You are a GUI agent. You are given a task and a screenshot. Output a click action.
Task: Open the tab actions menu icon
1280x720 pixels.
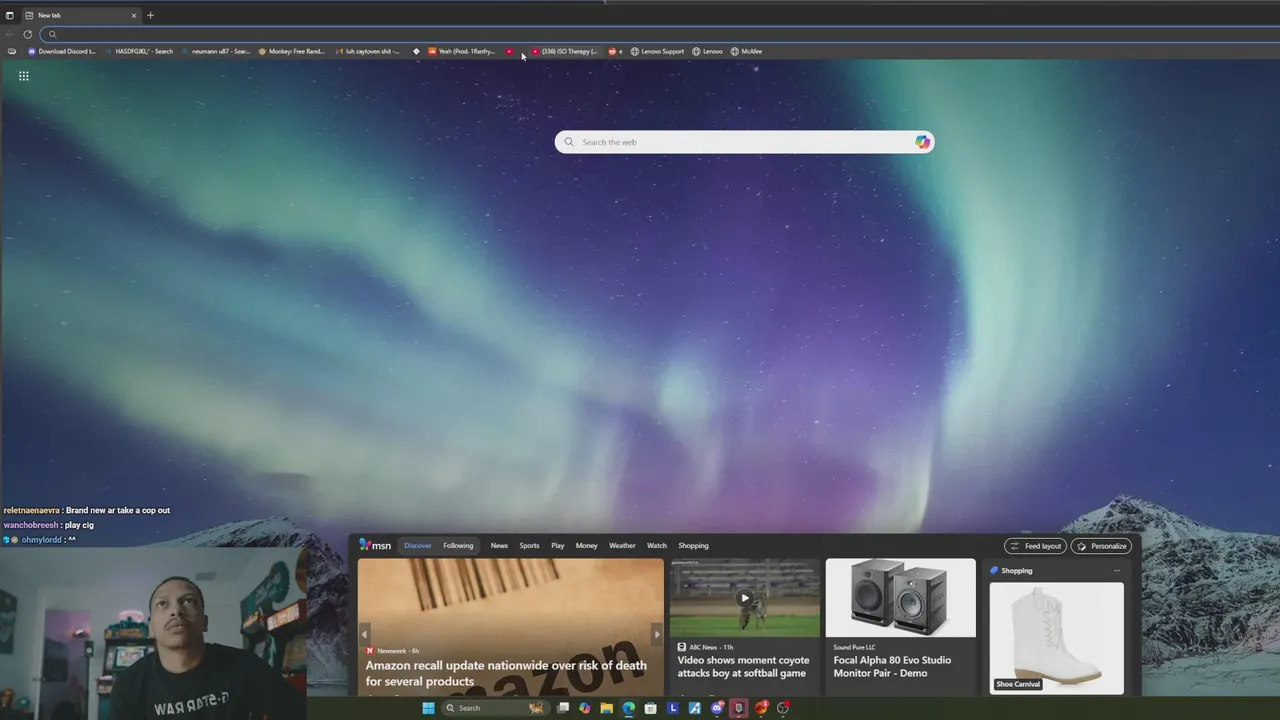(x=10, y=15)
